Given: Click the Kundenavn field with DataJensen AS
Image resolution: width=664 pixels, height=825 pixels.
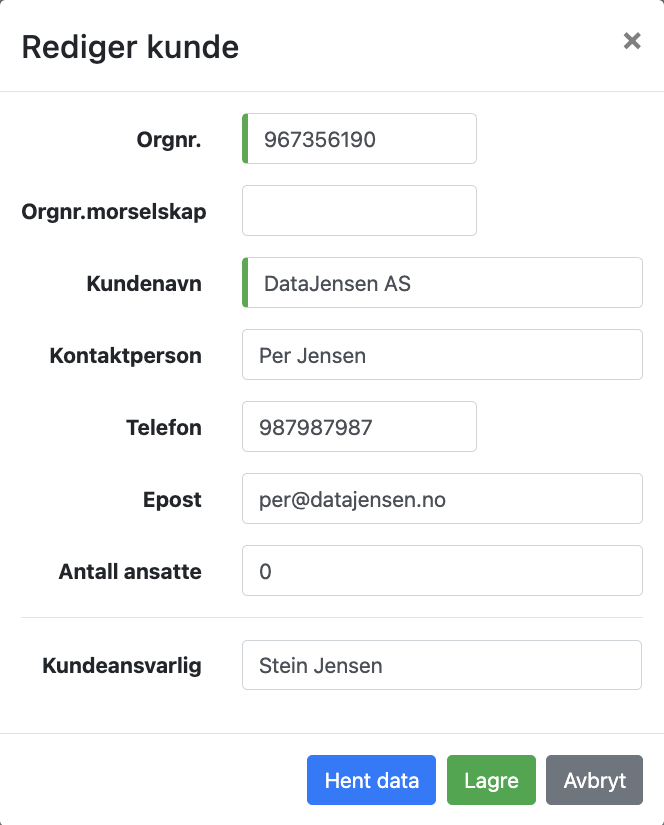Looking at the screenshot, I should click(442, 283).
